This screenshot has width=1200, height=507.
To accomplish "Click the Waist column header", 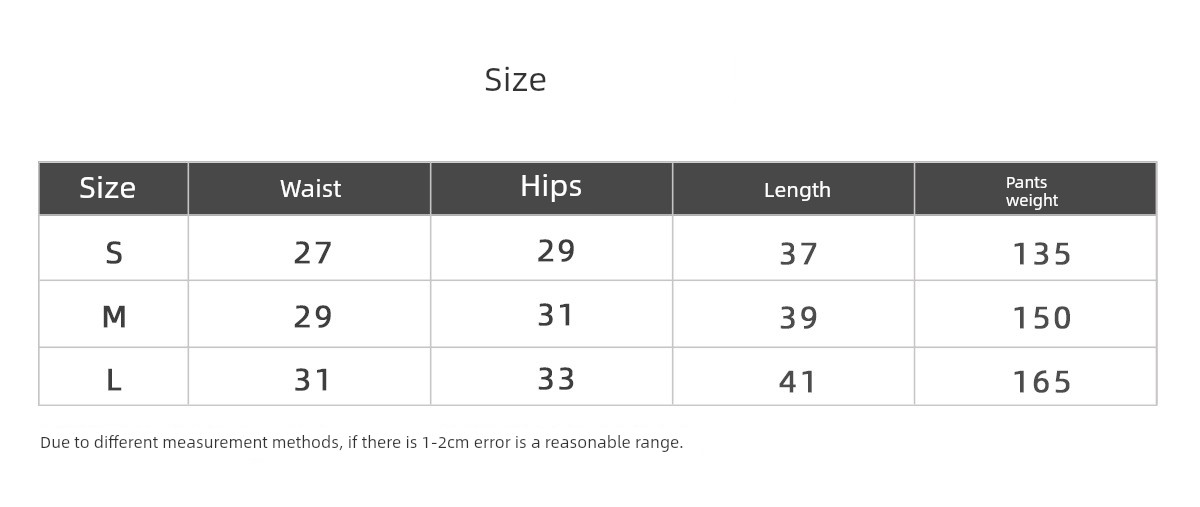I will (310, 189).
